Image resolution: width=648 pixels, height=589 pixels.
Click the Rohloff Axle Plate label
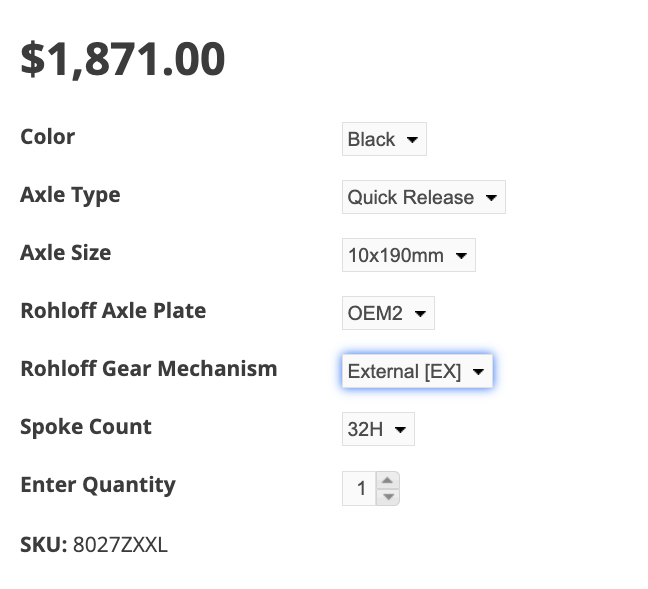113,311
